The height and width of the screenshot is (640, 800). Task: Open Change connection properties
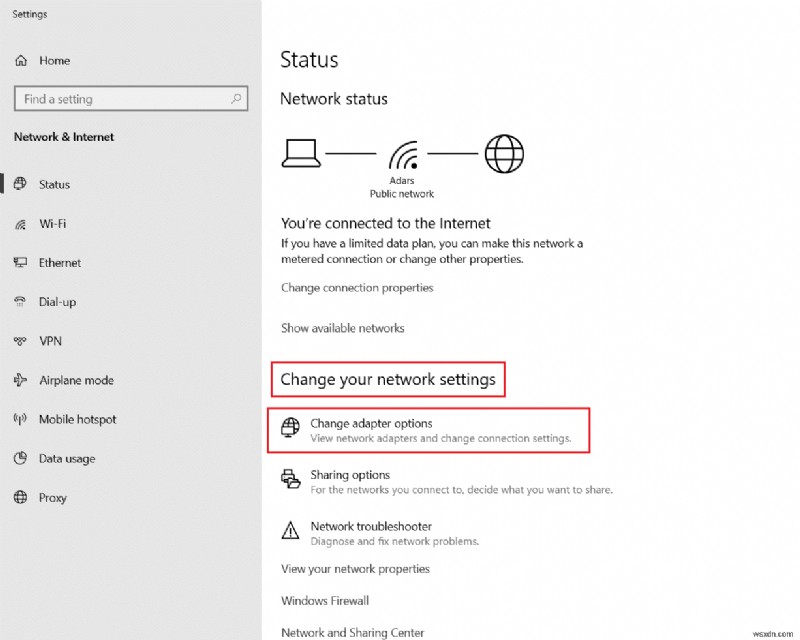357,287
